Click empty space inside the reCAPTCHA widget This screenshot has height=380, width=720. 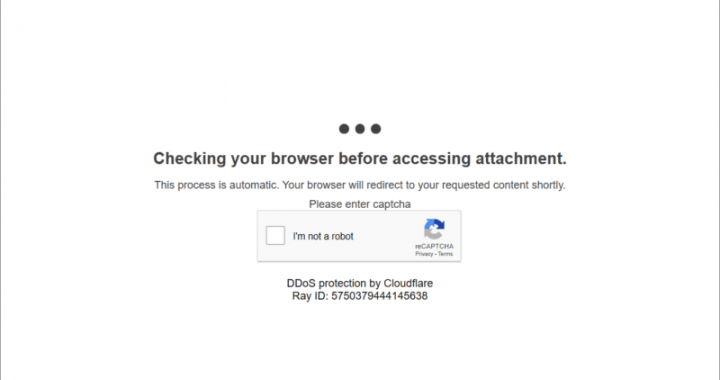386,236
